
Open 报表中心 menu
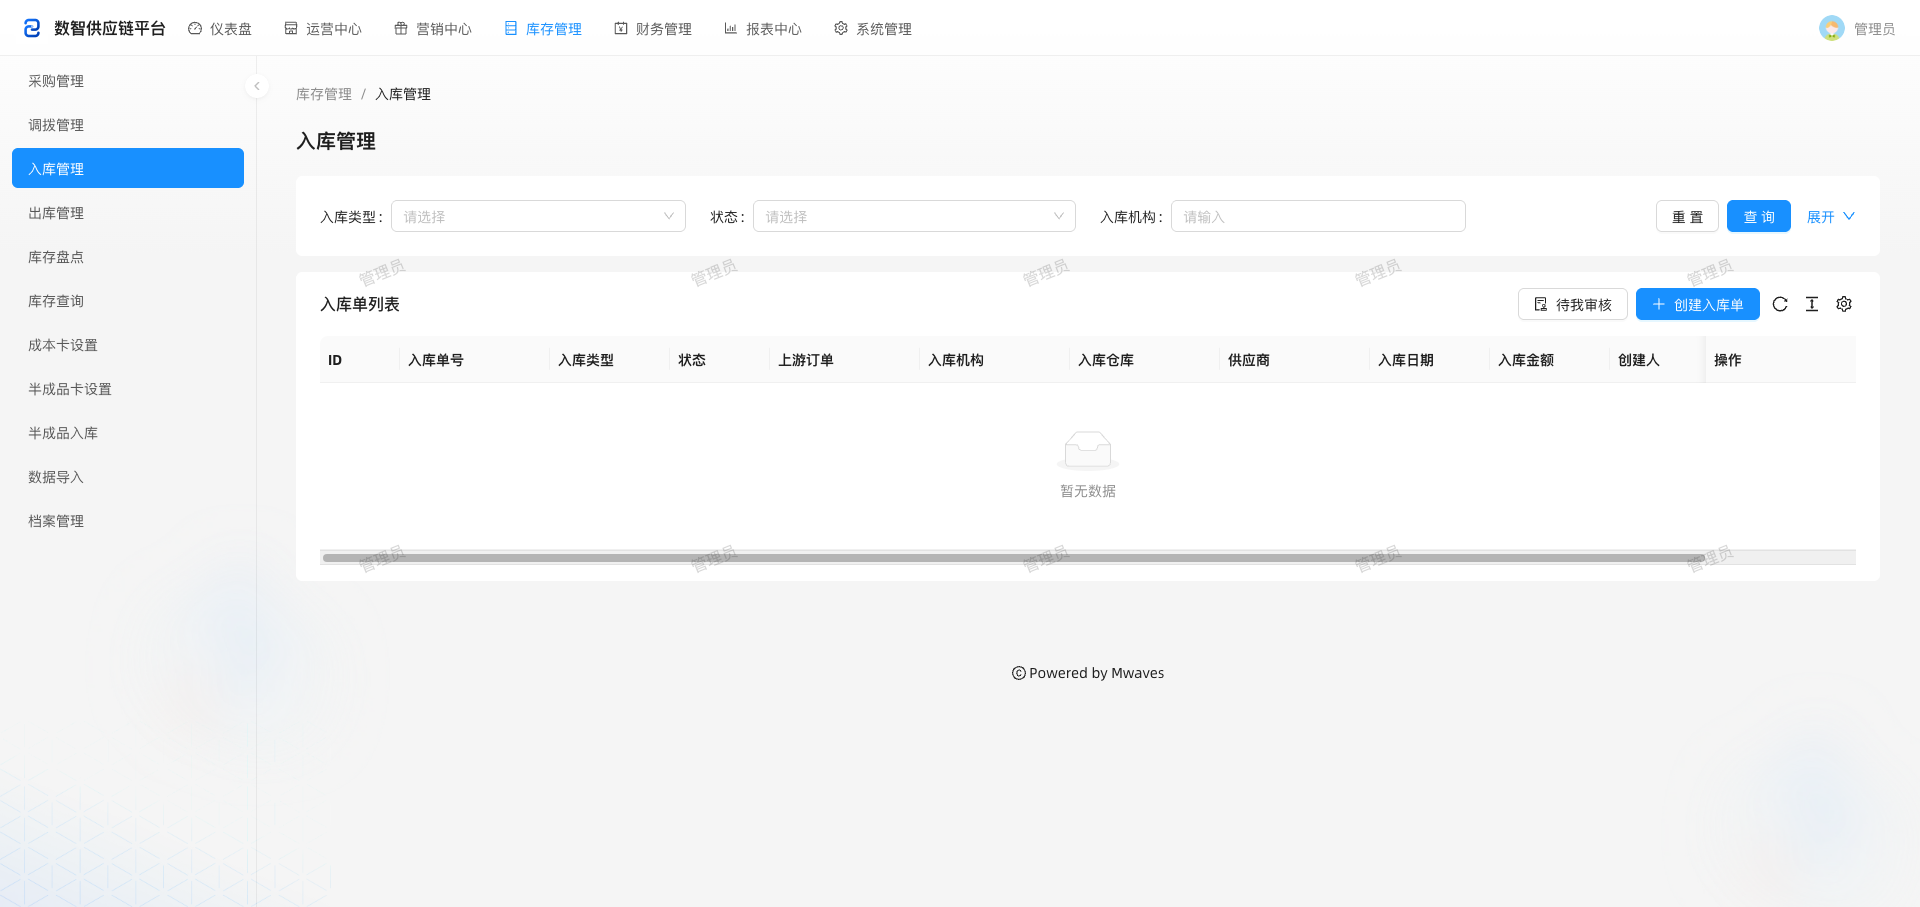(763, 29)
